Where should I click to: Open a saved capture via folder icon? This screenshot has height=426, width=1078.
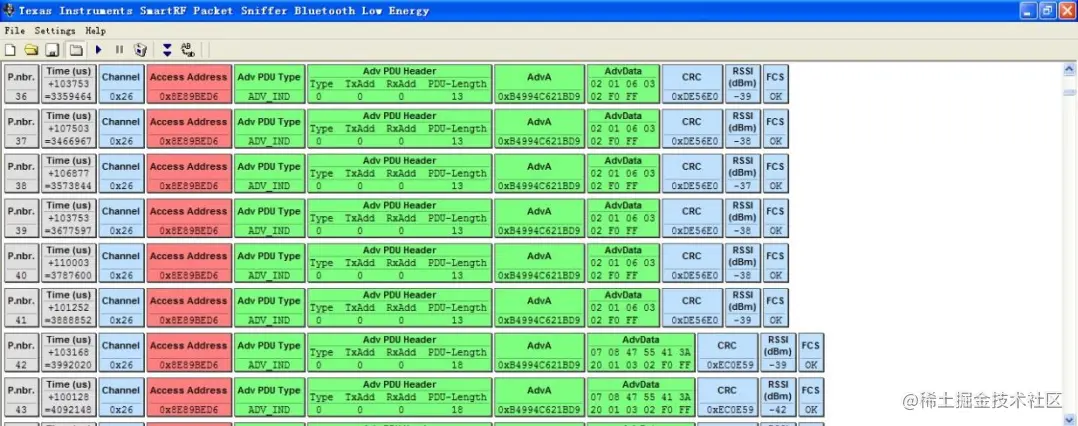point(31,49)
